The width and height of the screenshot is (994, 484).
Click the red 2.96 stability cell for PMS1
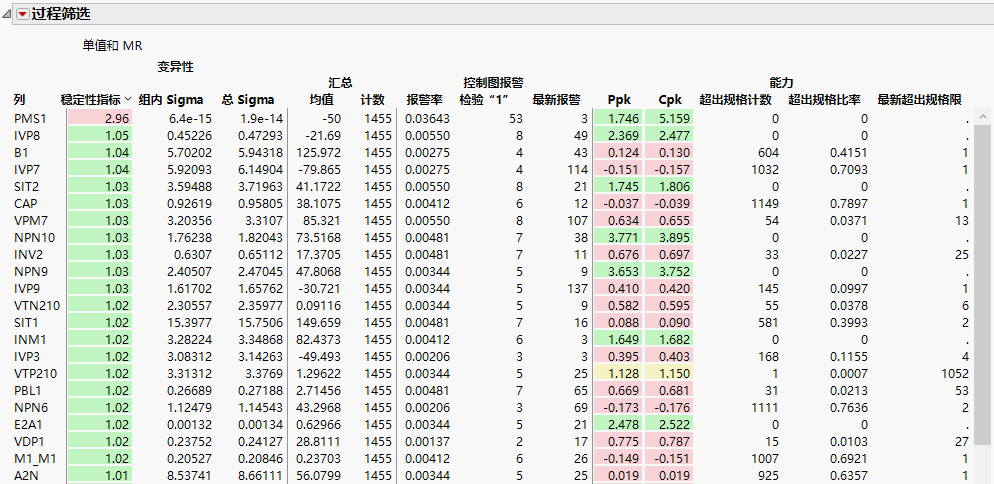click(99, 119)
